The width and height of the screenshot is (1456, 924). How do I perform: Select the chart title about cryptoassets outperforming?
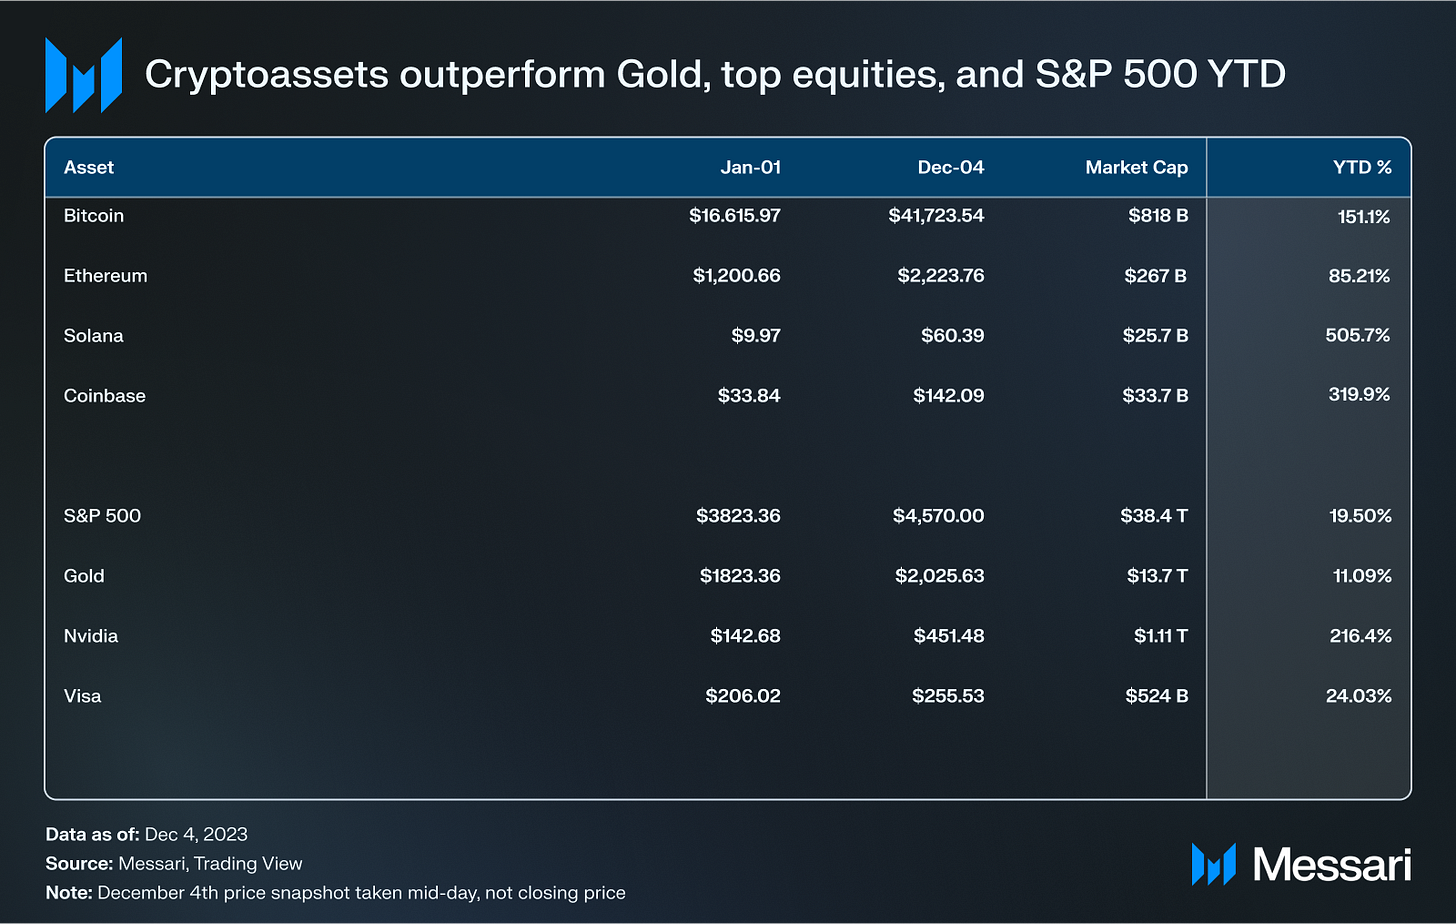pyautogui.click(x=715, y=74)
